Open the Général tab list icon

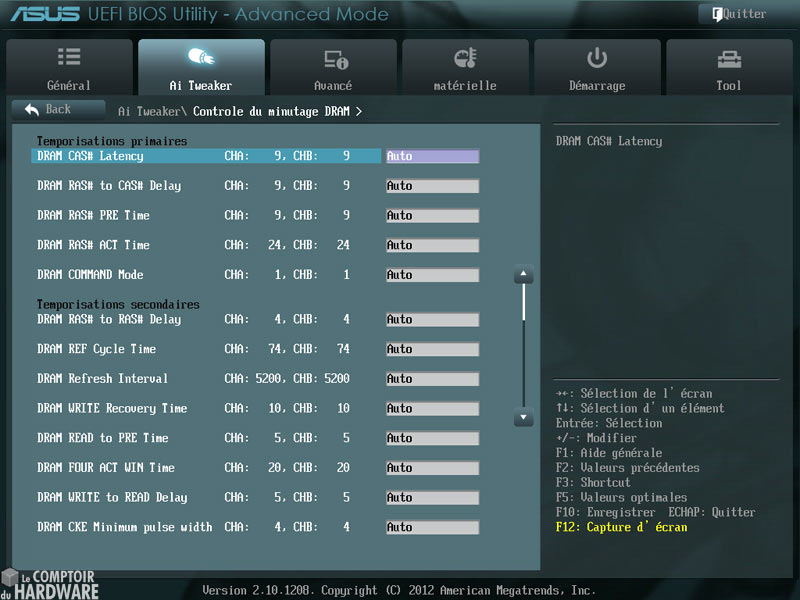[69, 58]
